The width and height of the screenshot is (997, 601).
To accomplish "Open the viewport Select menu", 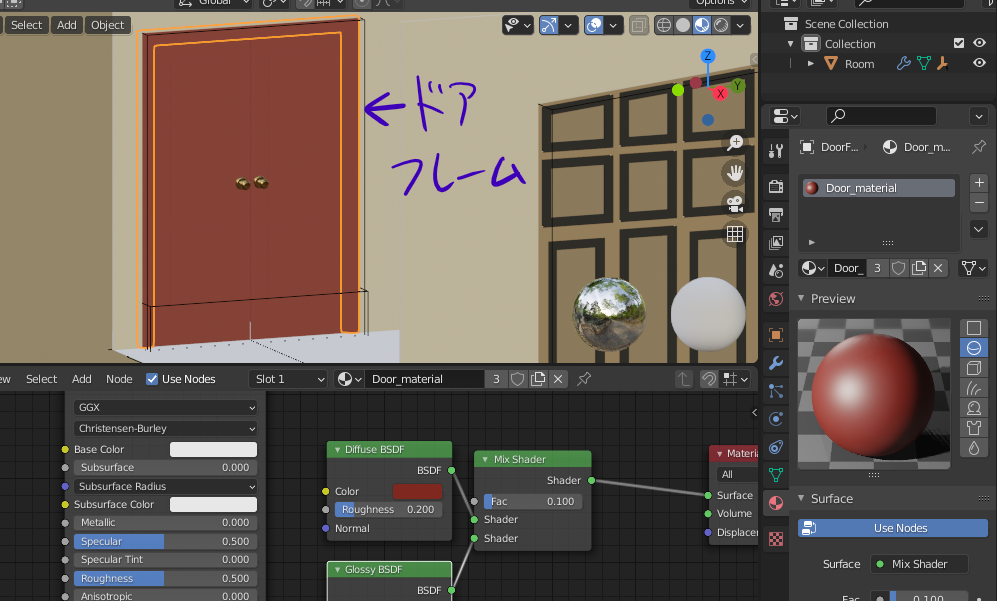I will [26, 25].
